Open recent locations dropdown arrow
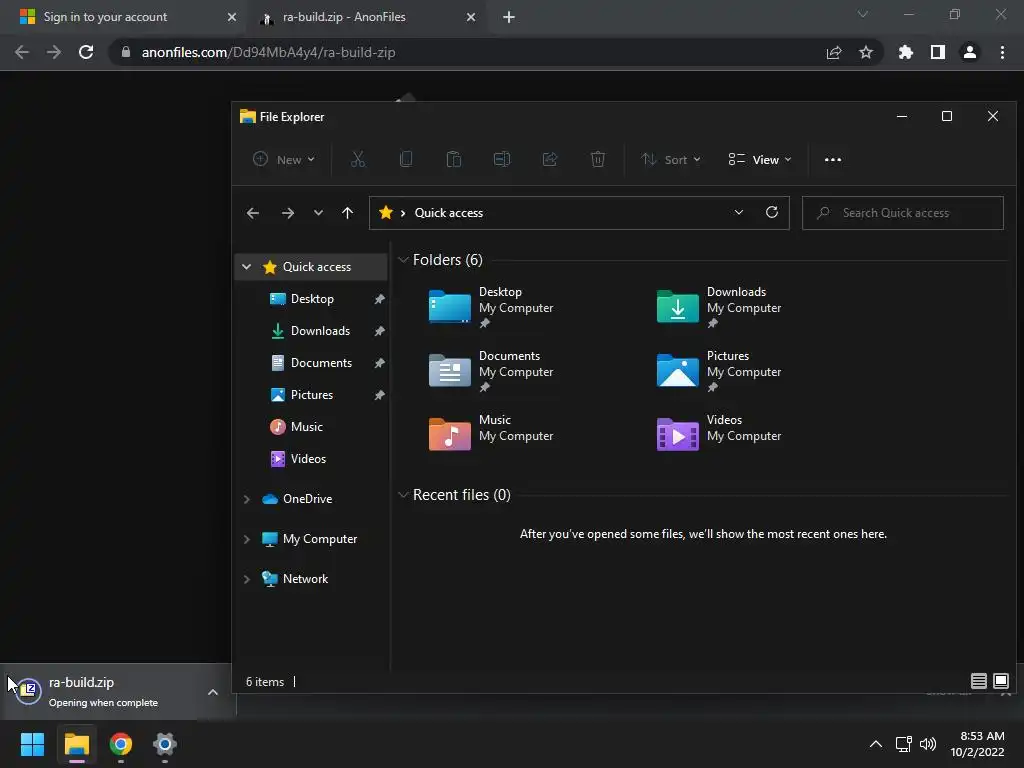1024x768 pixels. pyautogui.click(x=318, y=213)
